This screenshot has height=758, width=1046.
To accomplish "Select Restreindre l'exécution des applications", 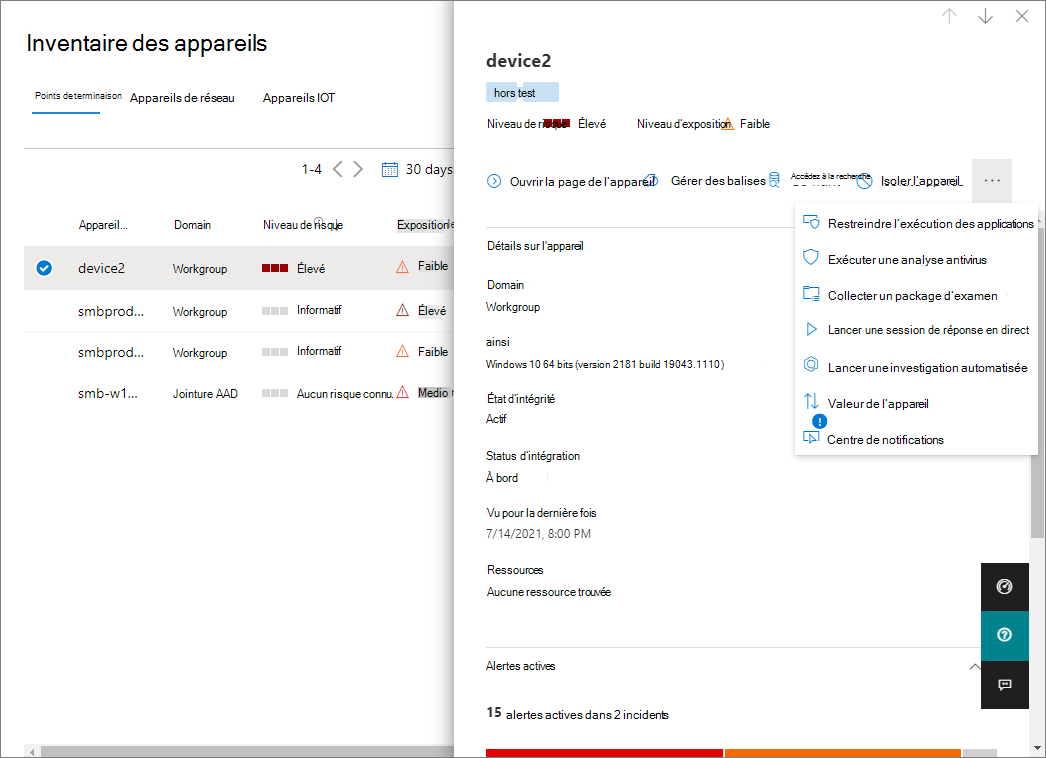I will (x=917, y=224).
